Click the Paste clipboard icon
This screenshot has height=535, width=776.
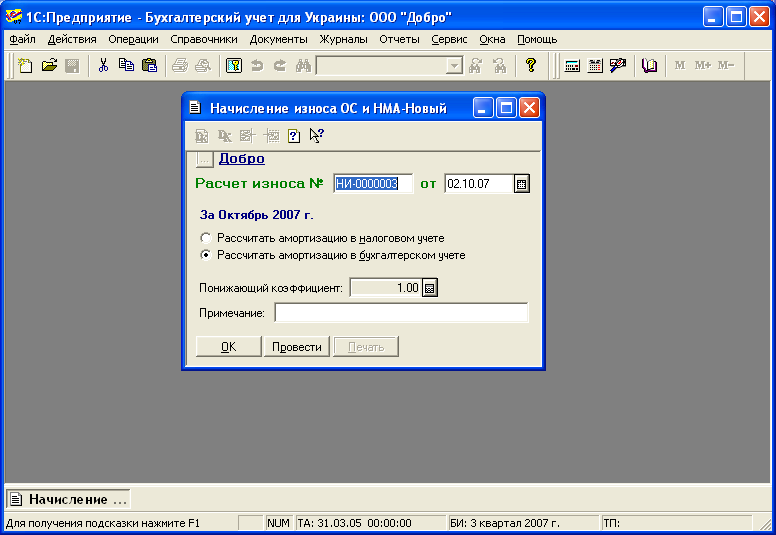(x=149, y=65)
